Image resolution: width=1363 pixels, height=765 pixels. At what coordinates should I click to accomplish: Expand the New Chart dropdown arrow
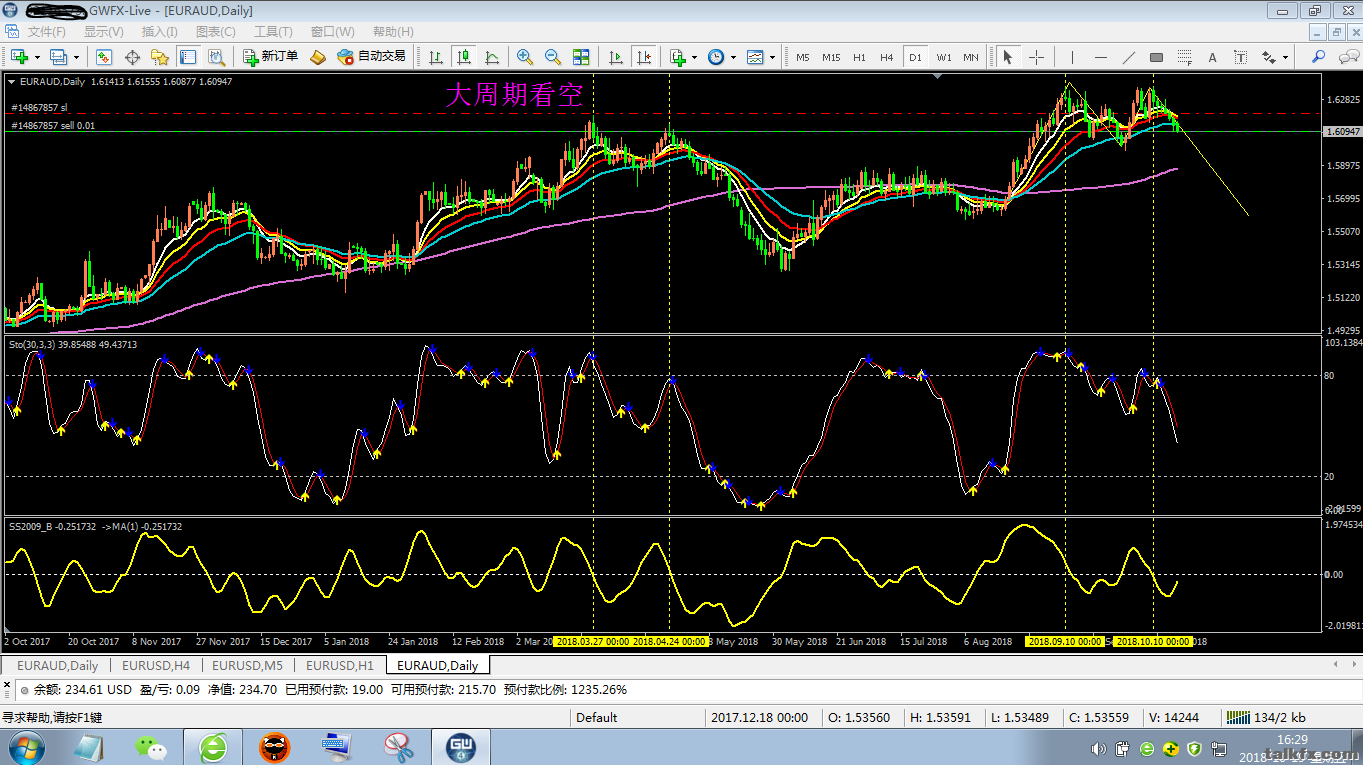[37, 57]
